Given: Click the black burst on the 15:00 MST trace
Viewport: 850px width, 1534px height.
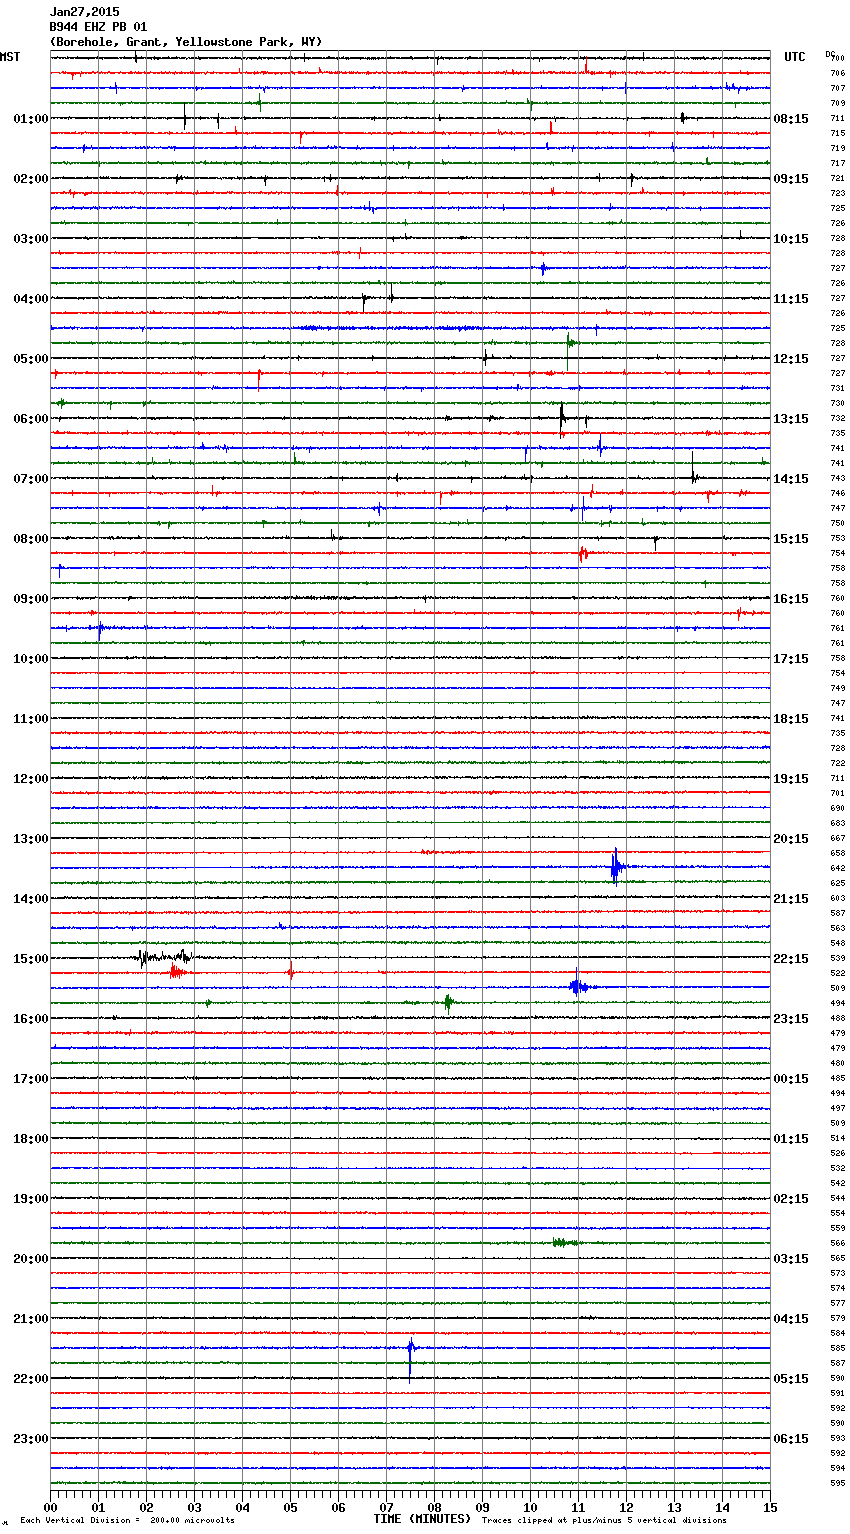Looking at the screenshot, I should tap(163, 957).
